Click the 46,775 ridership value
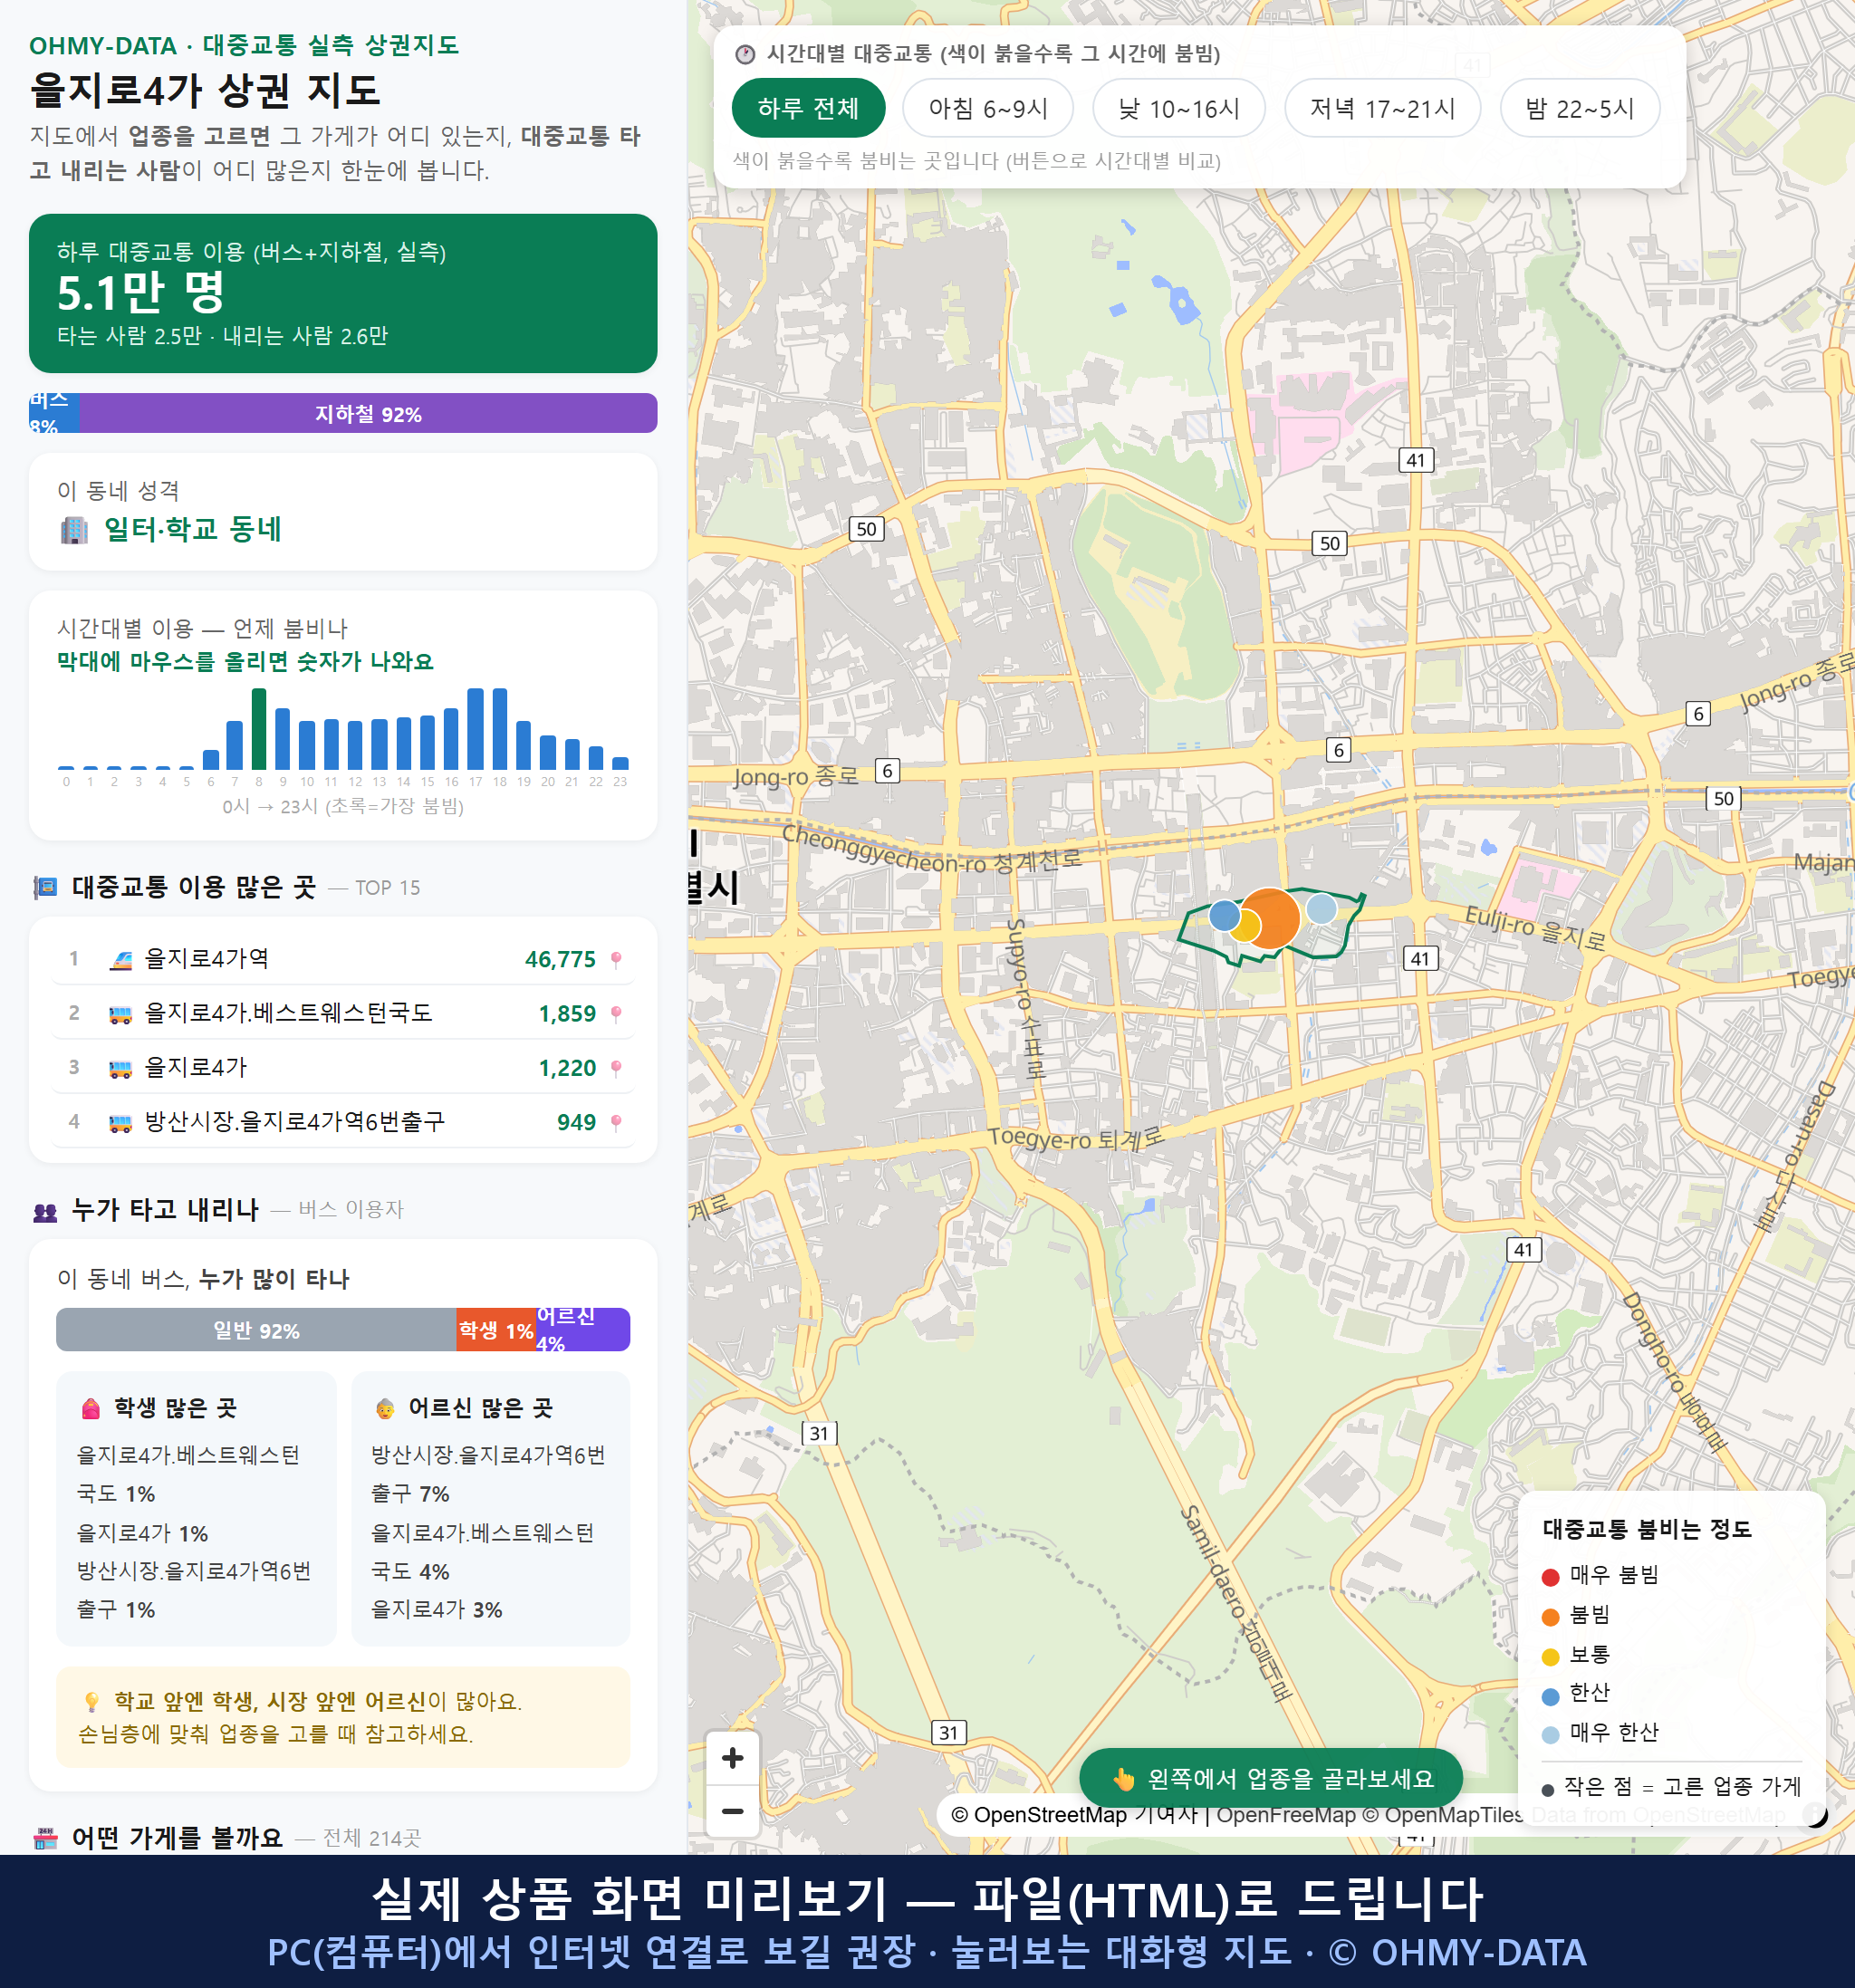The width and height of the screenshot is (1855, 1988). (560, 960)
